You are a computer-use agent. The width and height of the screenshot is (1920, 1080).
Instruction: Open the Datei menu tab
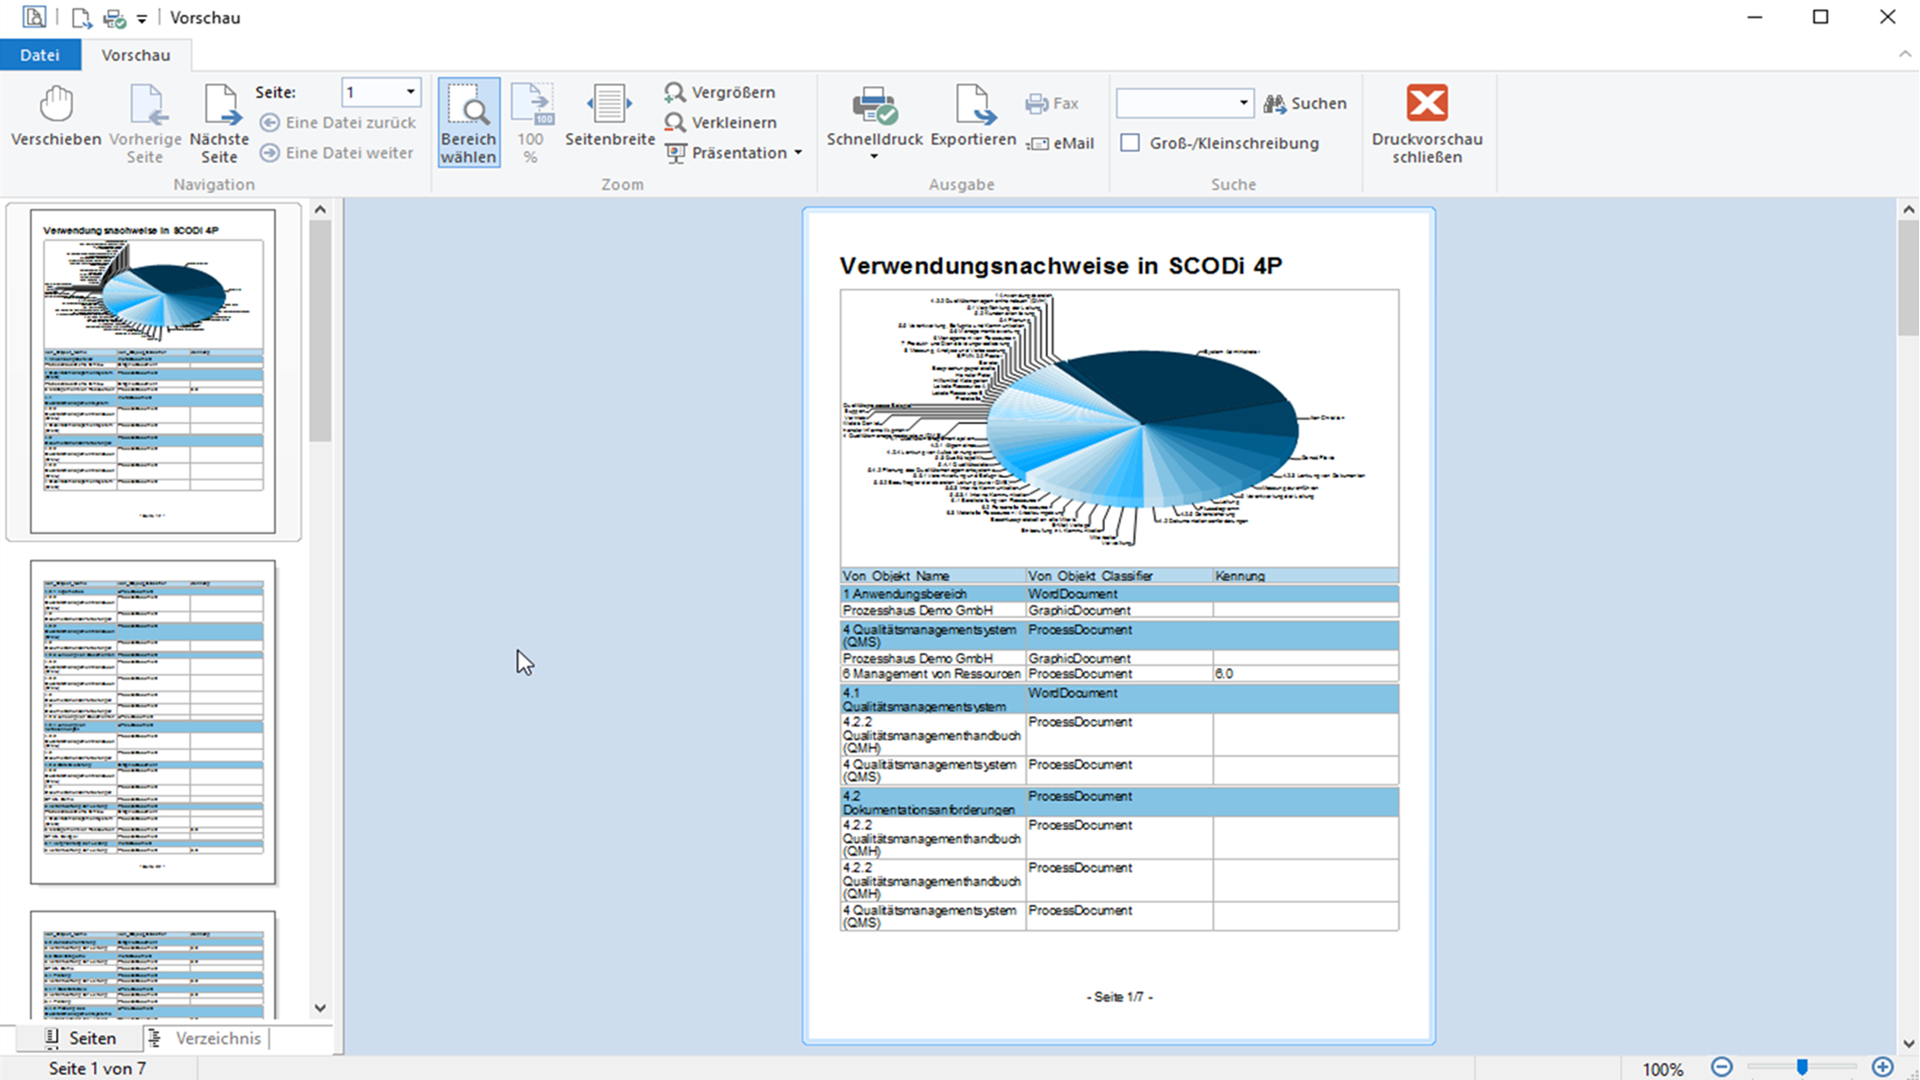[x=40, y=55]
